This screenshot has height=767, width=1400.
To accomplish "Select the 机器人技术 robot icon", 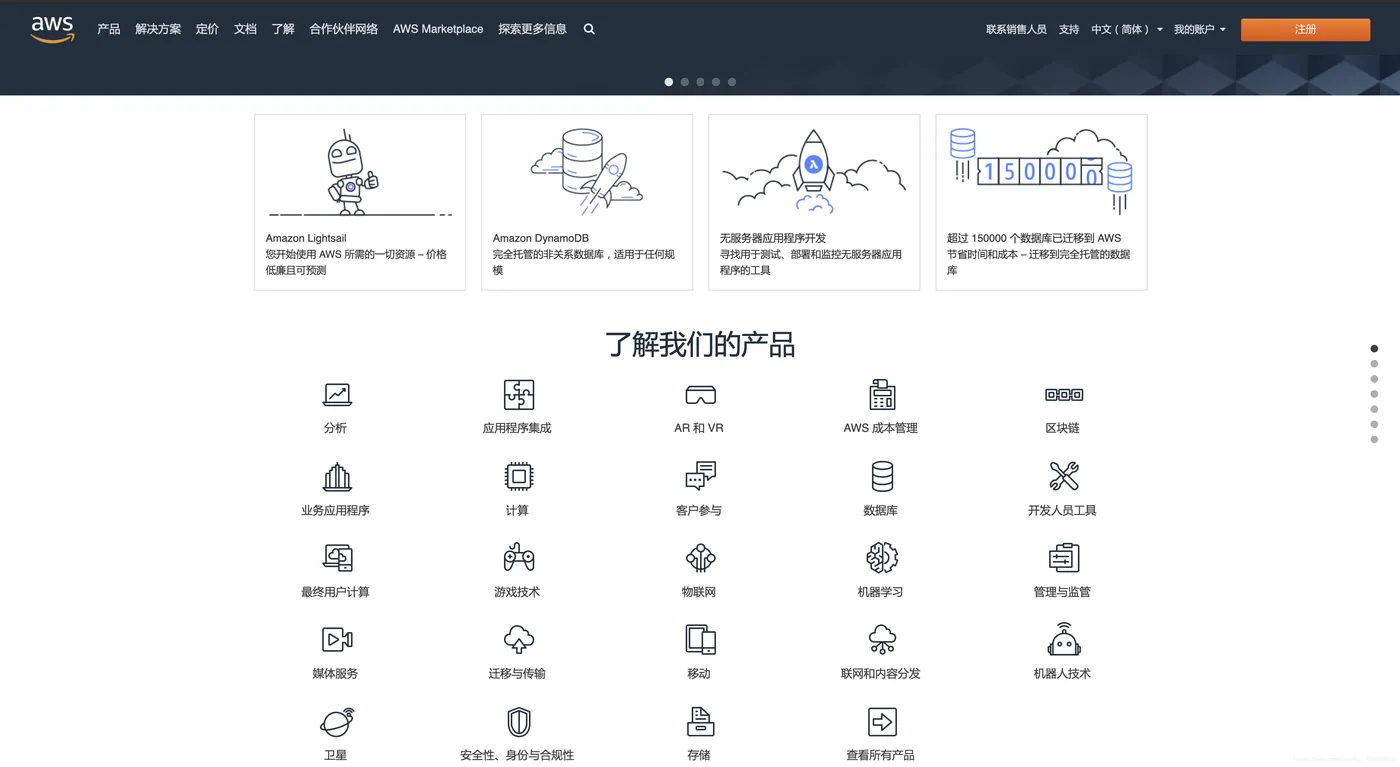I will coord(1063,639).
